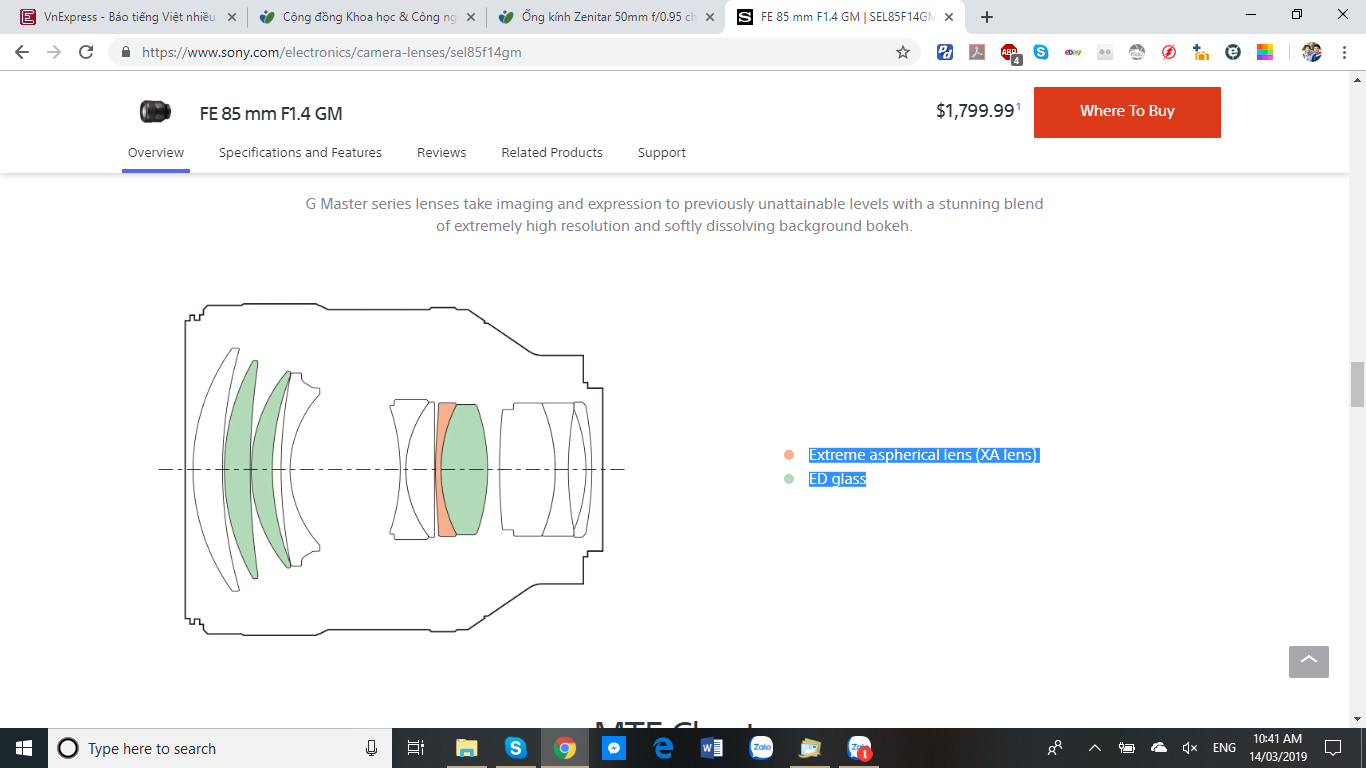The width and height of the screenshot is (1366, 768).
Task: Open the Related Products section
Action: [x=552, y=153]
